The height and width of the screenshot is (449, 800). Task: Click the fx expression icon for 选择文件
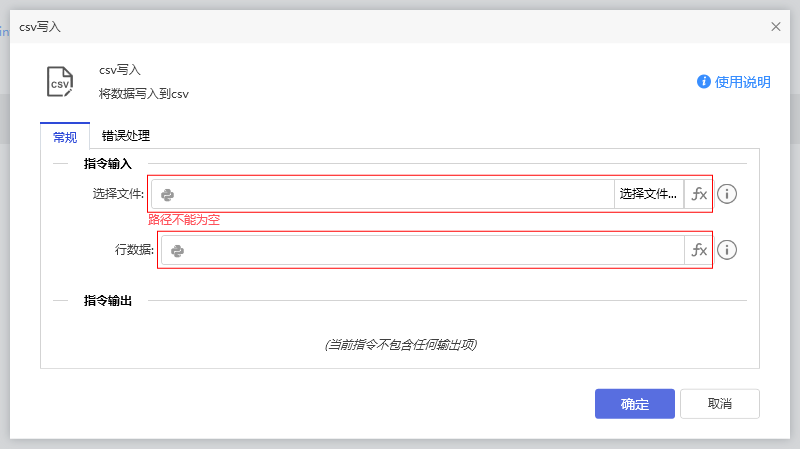(699, 194)
